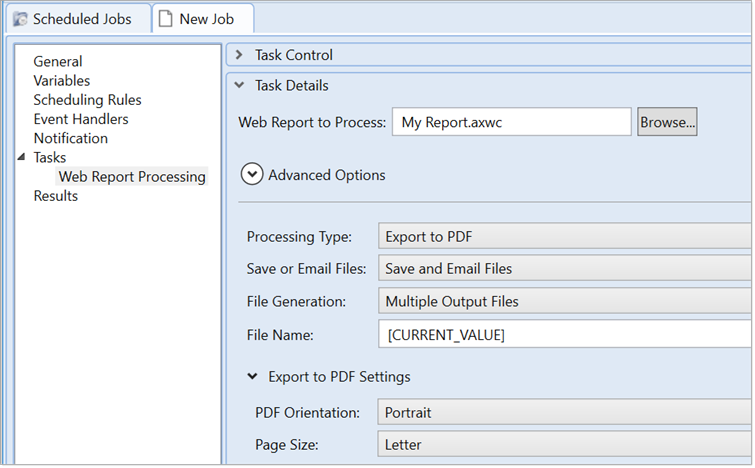This screenshot has height=468, width=755.
Task: Select General in the left navigation
Action: [58, 62]
